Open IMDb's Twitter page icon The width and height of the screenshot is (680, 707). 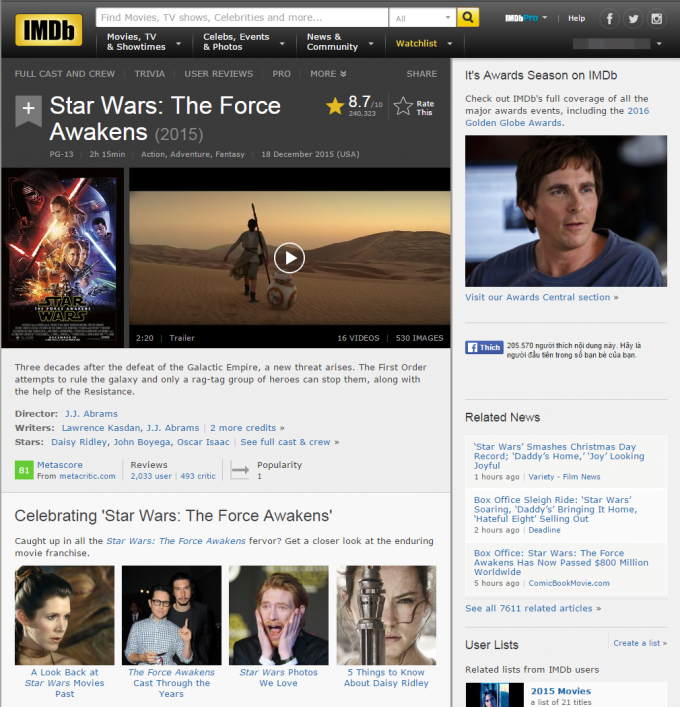coord(633,18)
